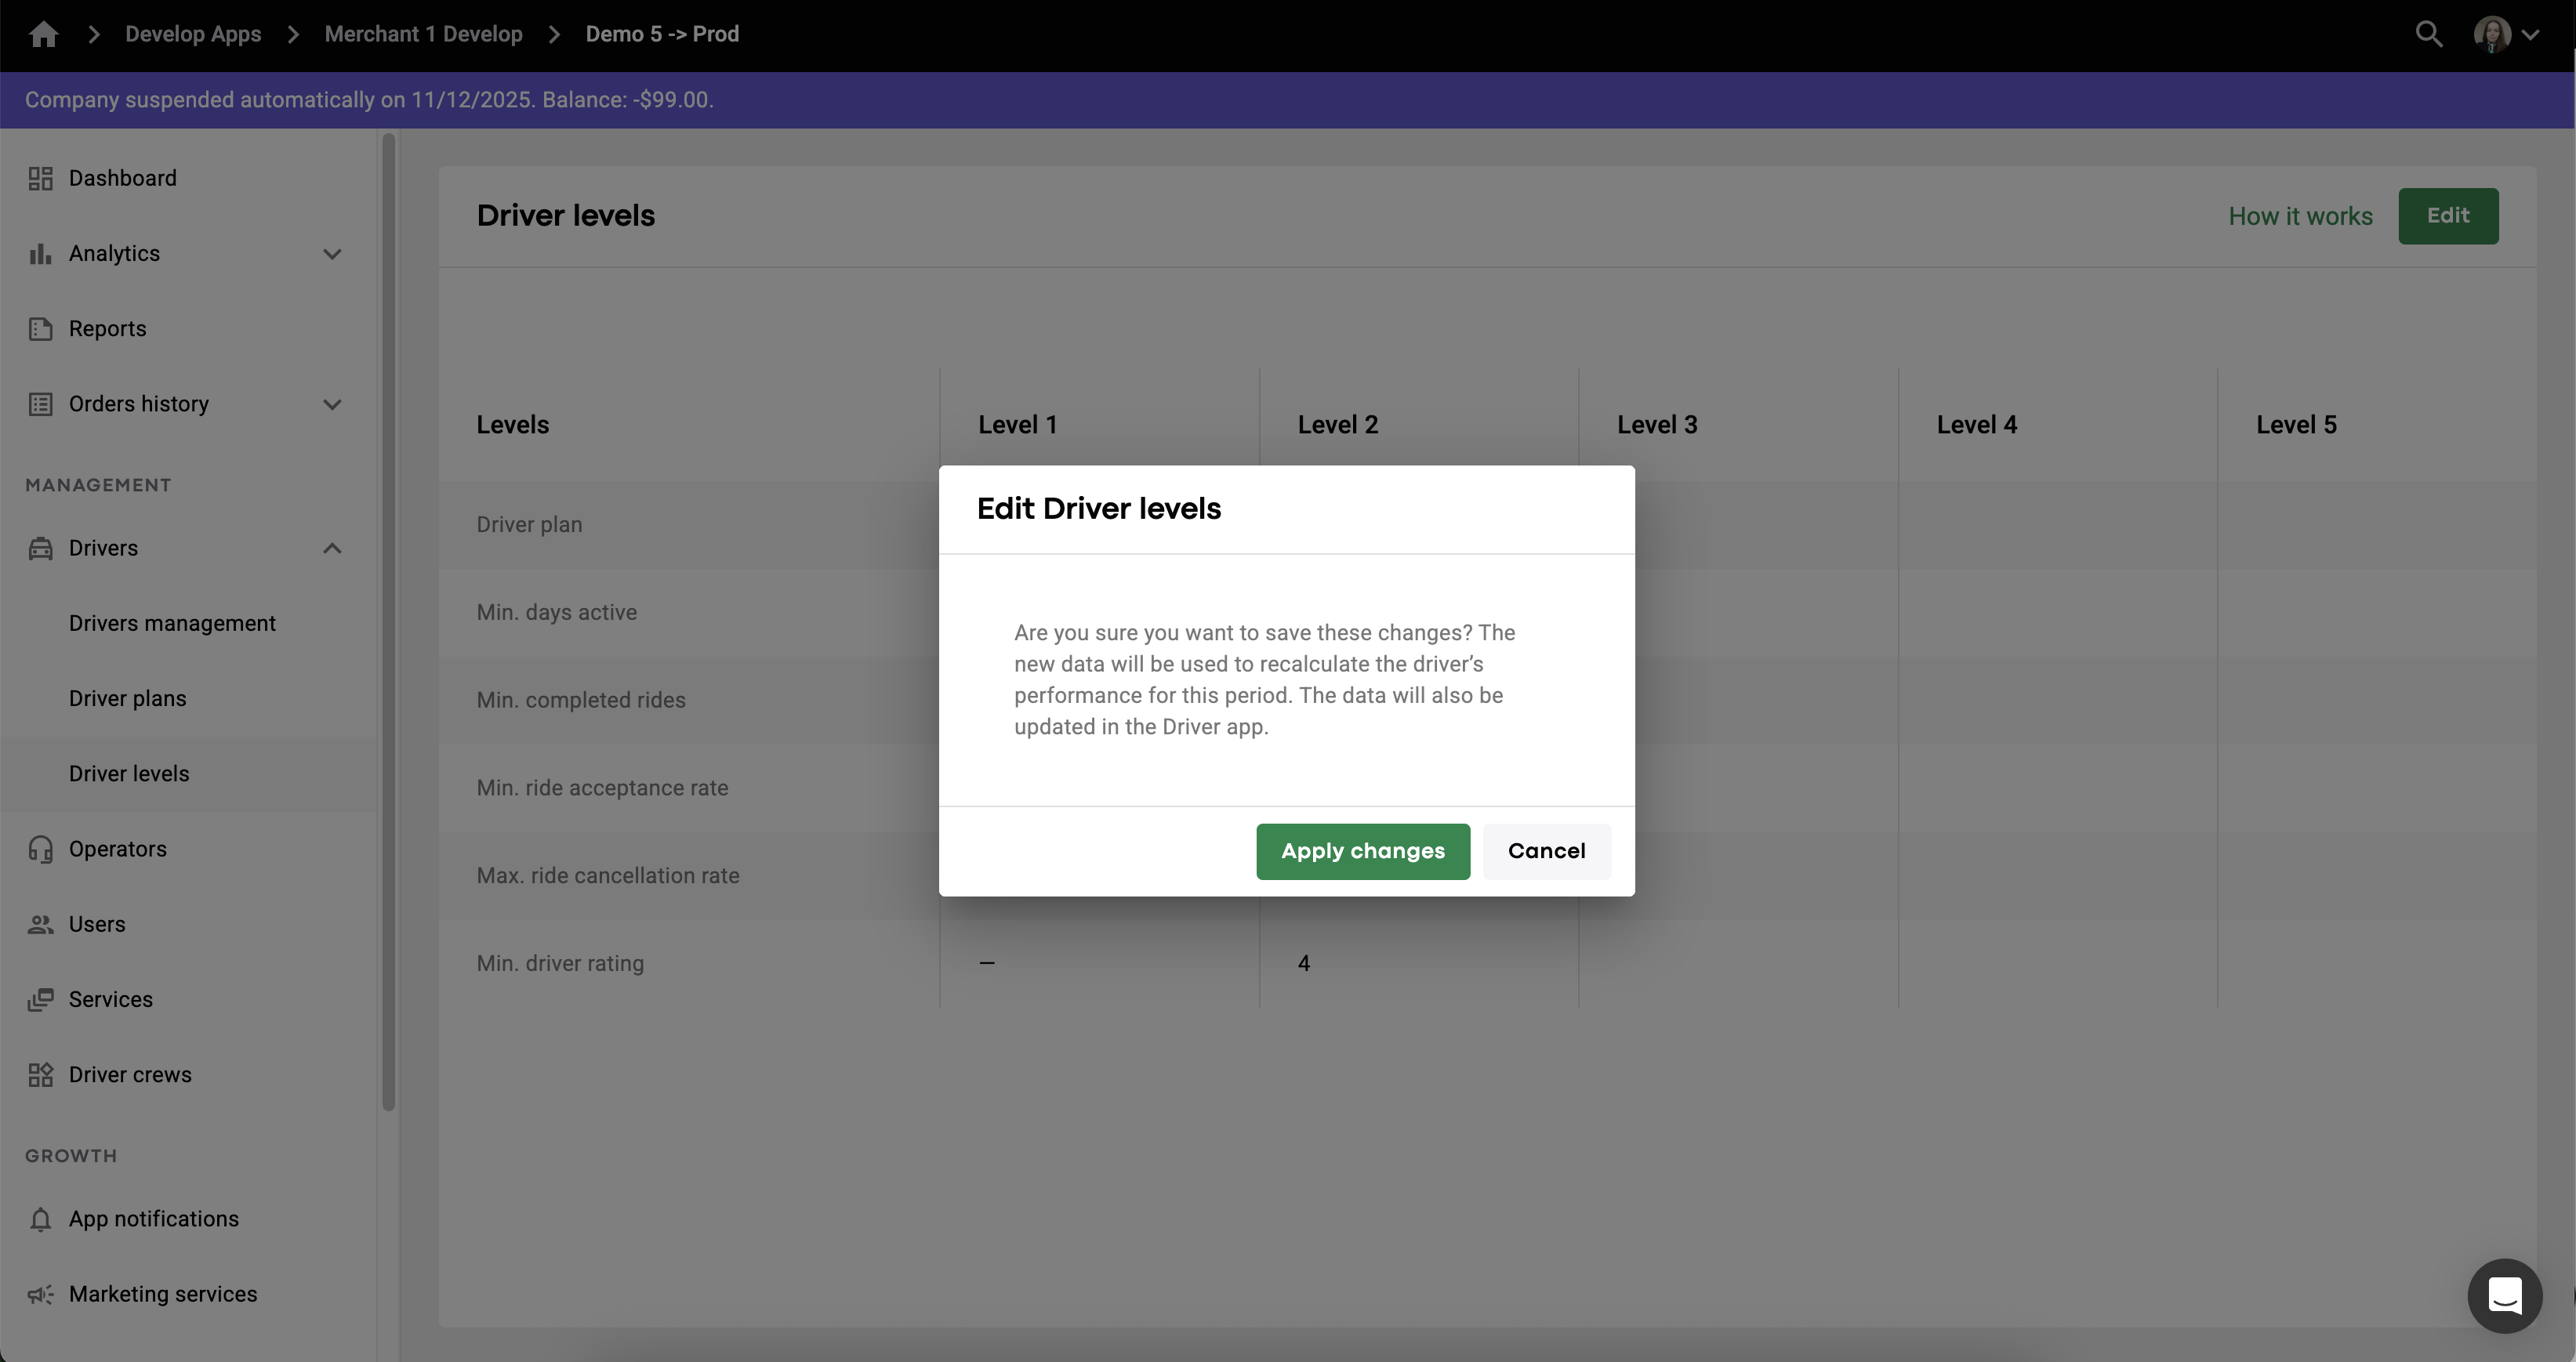Click the home icon in breadcrumb

[43, 35]
